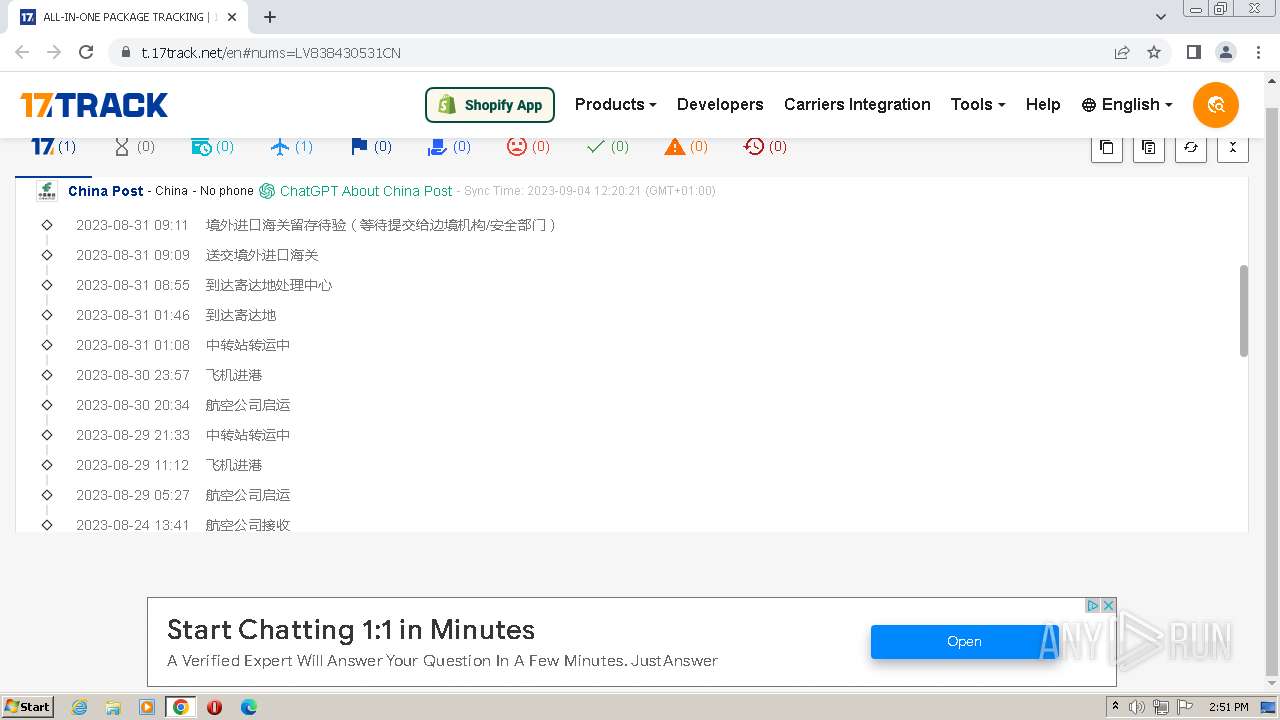The image size is (1280, 720).
Task: Open the Windows Start menu
Action: pos(28,706)
